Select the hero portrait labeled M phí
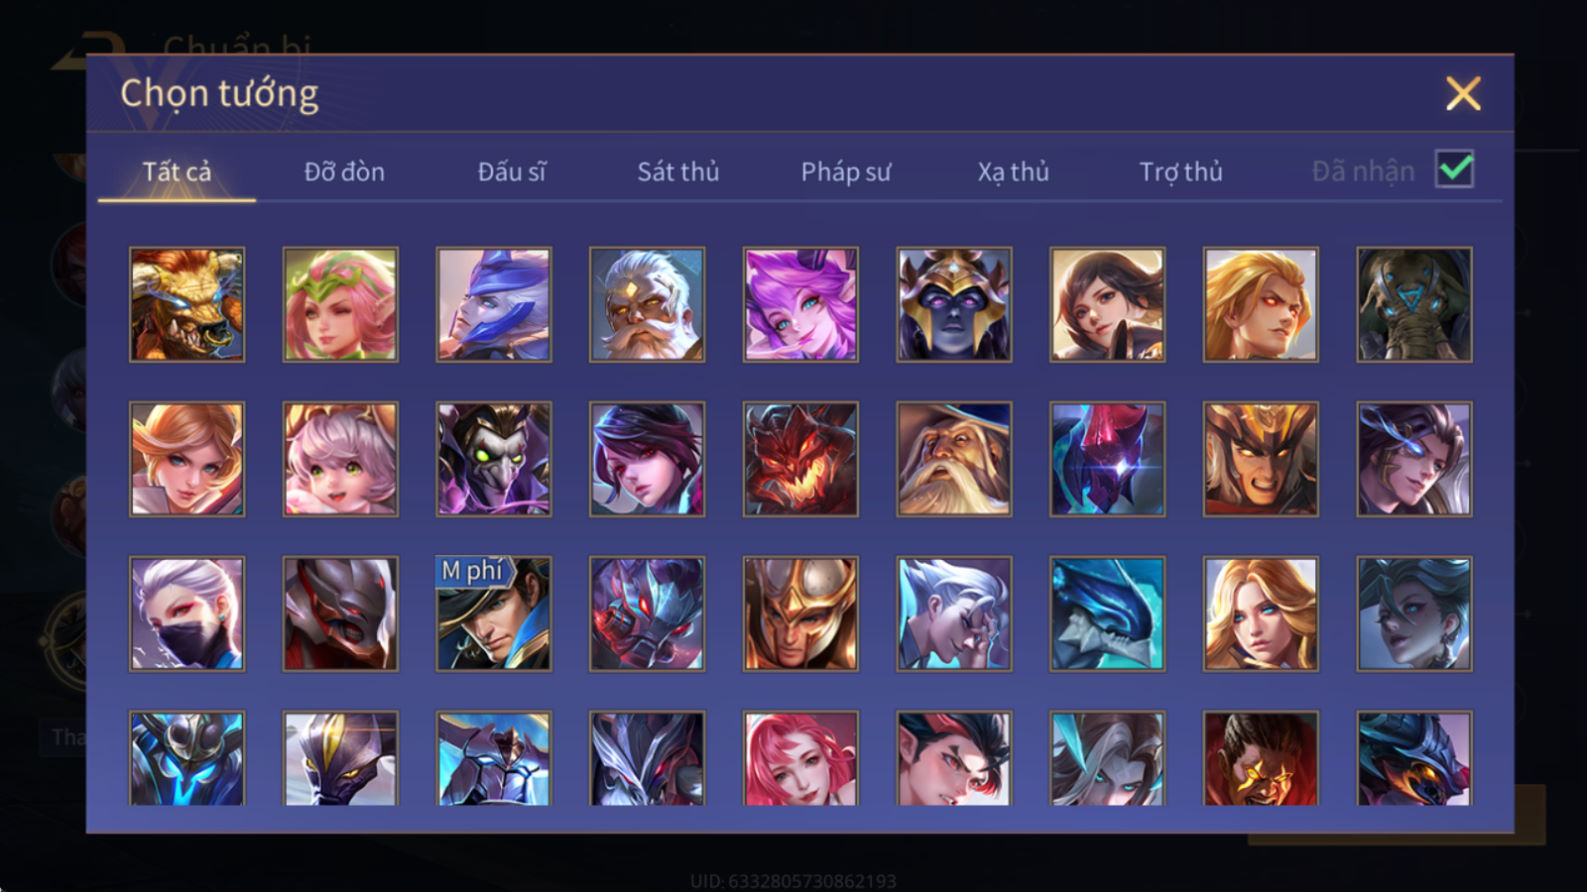The height and width of the screenshot is (892, 1587). click(494, 613)
